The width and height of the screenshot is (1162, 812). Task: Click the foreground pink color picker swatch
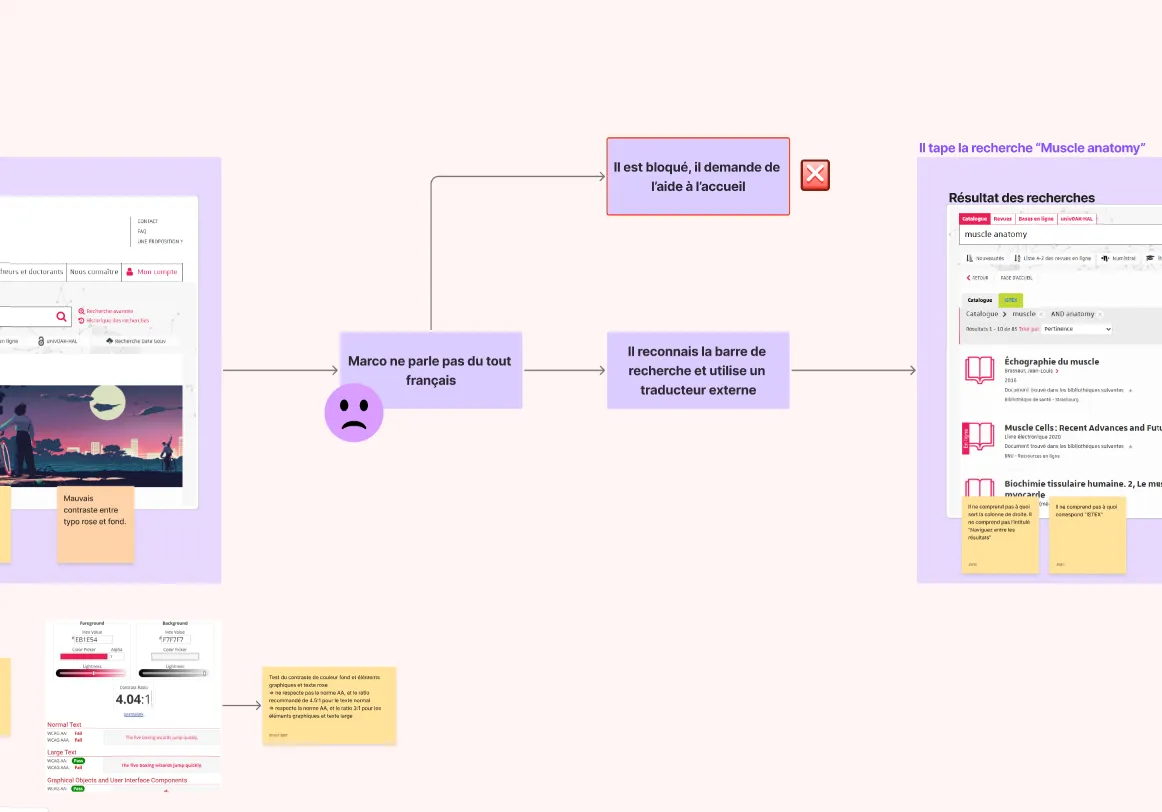tap(84, 656)
